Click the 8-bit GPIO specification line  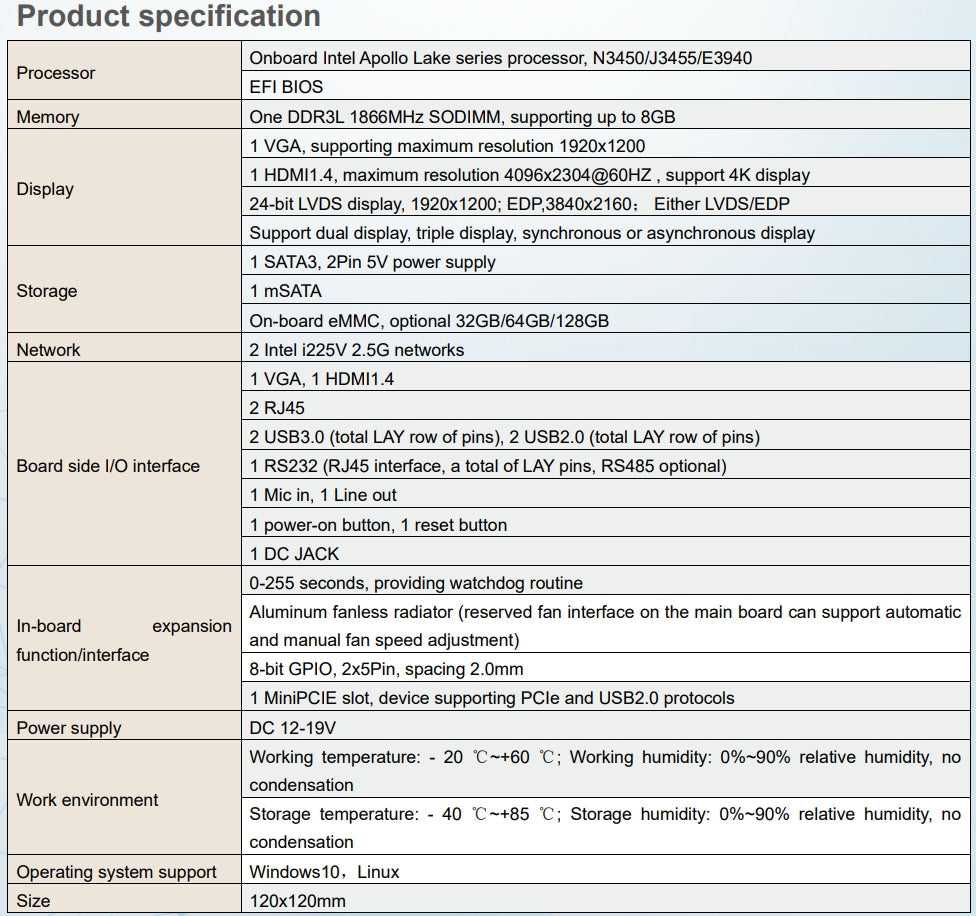tap(386, 669)
